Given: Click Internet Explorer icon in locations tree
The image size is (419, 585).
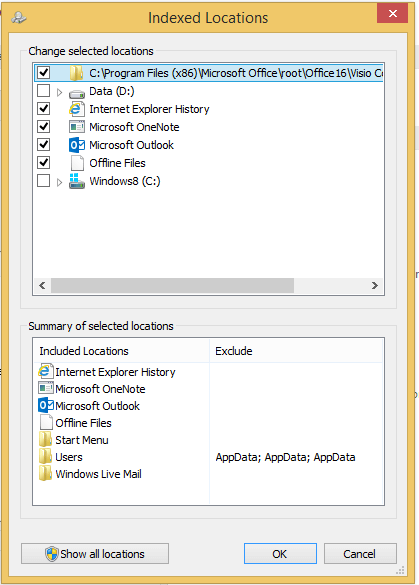Looking at the screenshot, I should (x=76, y=109).
